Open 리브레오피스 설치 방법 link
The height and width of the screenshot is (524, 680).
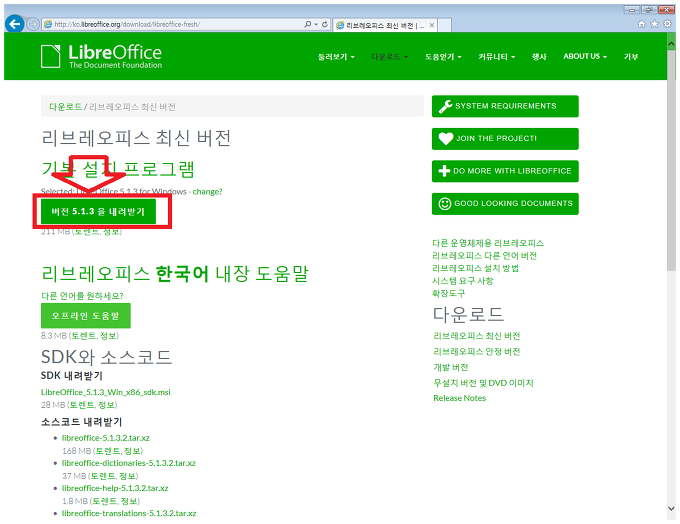(x=475, y=269)
